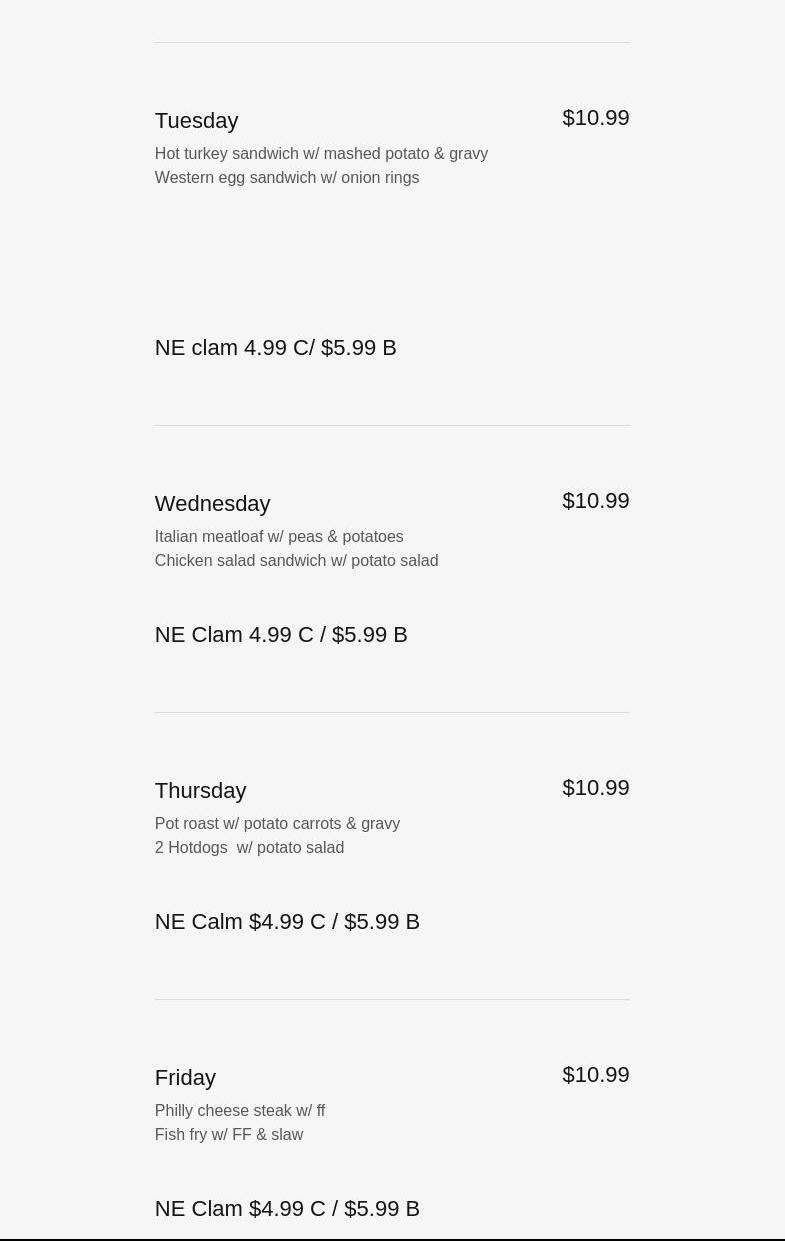Click the NE clam 4.99 C/ $5.99 B text
785x1241 pixels.
click(x=276, y=347)
